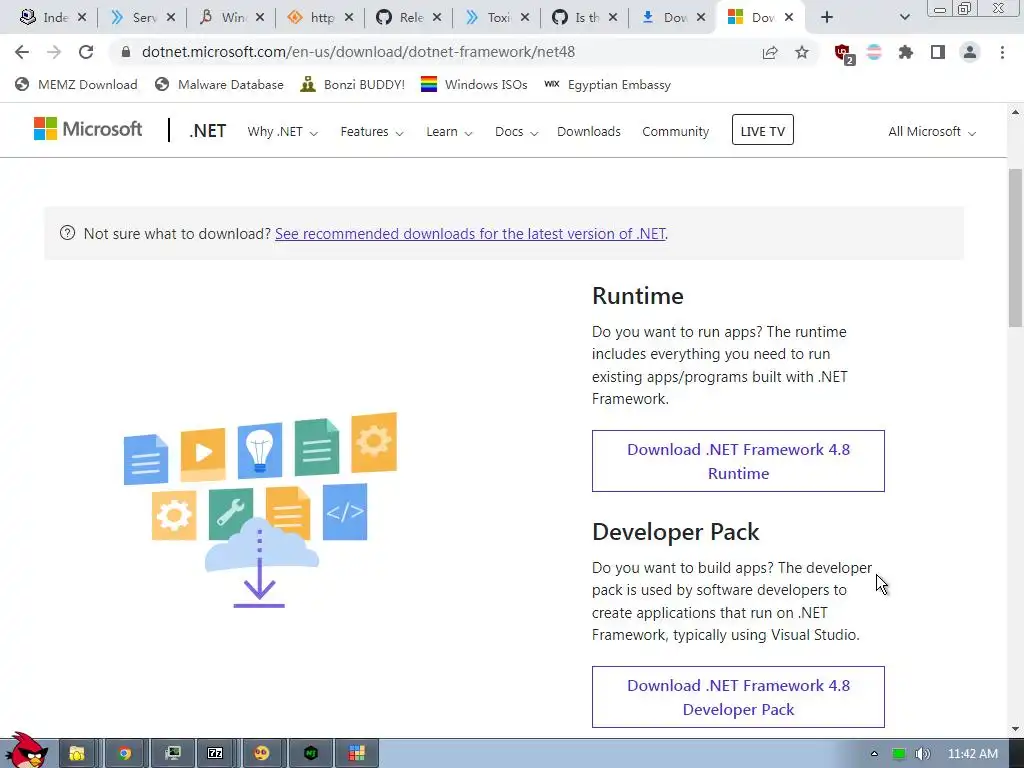
Task: Open a new browser tab
Action: pos(827,18)
